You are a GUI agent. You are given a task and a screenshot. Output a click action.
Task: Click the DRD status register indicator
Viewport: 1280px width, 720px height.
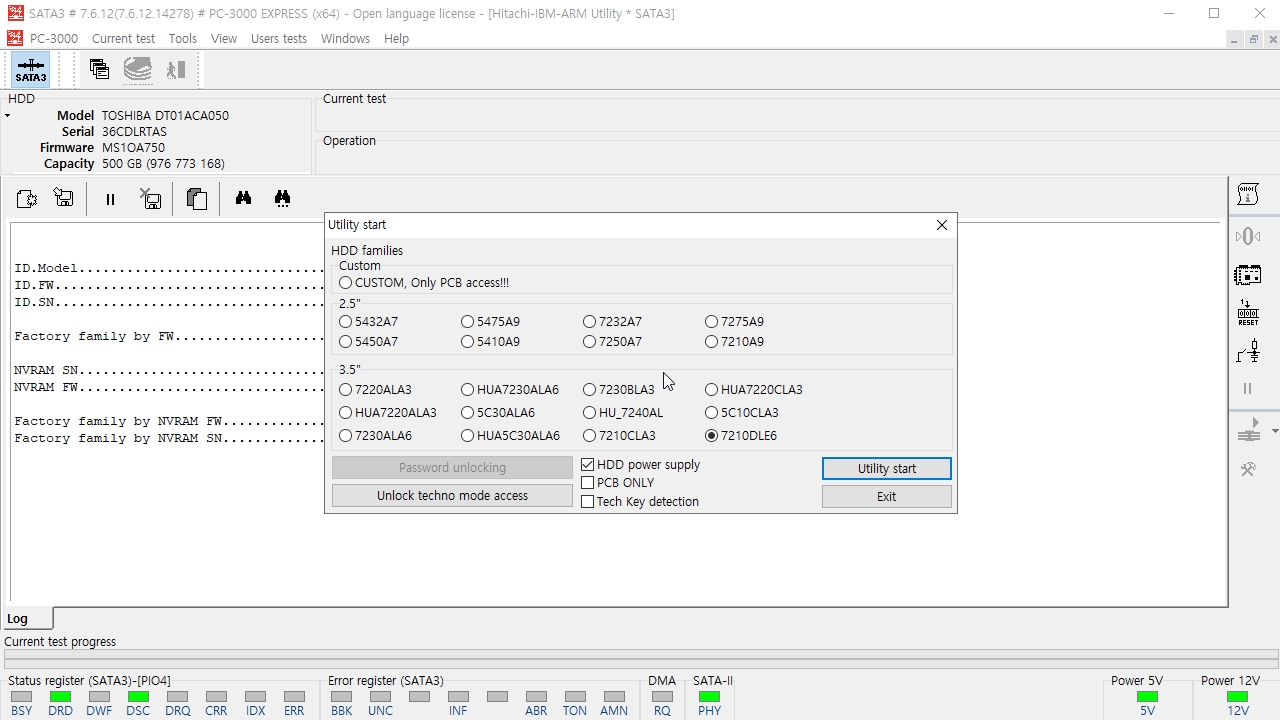click(x=60, y=697)
